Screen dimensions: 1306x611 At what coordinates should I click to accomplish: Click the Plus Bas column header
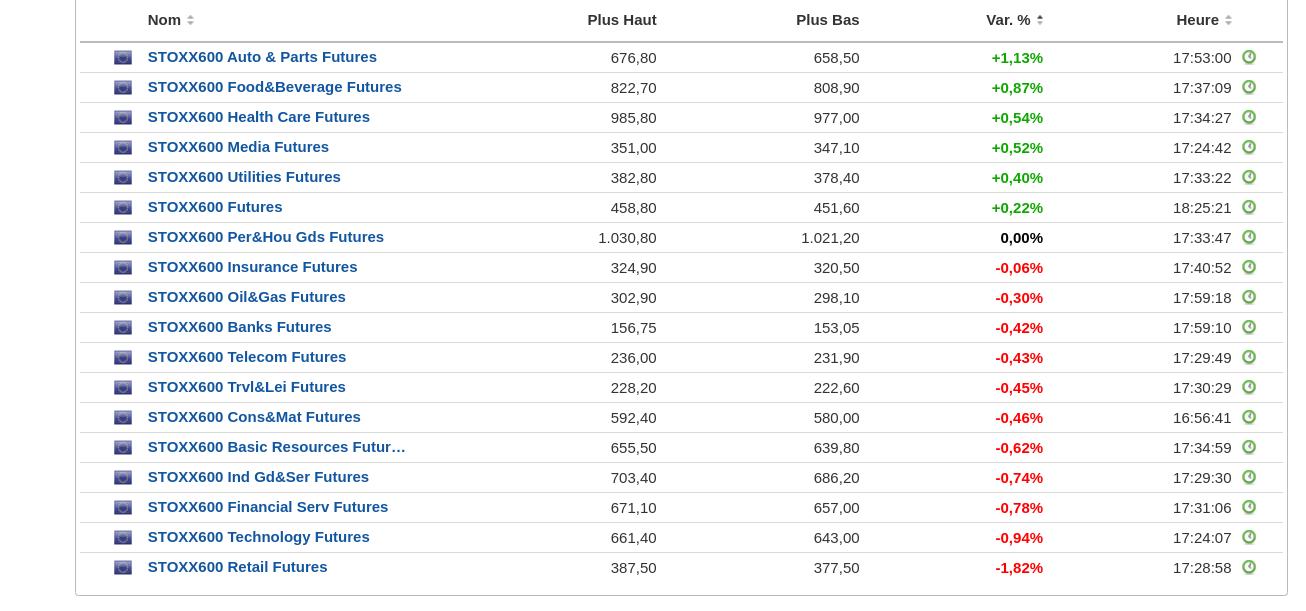(827, 20)
